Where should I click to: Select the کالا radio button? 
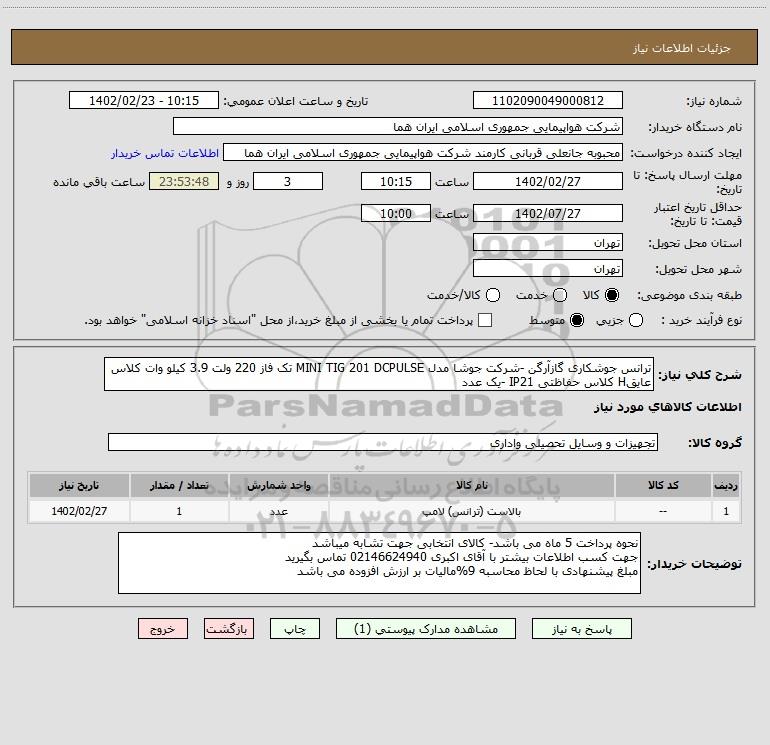point(612,295)
